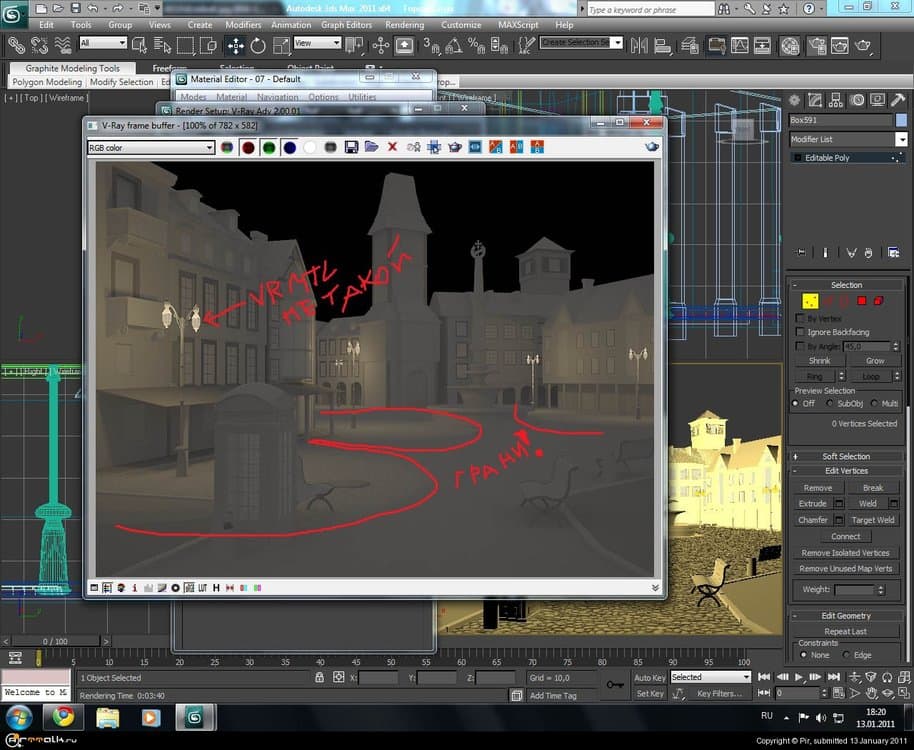Activate Polygon sub-object selection mode
The height and width of the screenshot is (750, 914).
(x=862, y=301)
